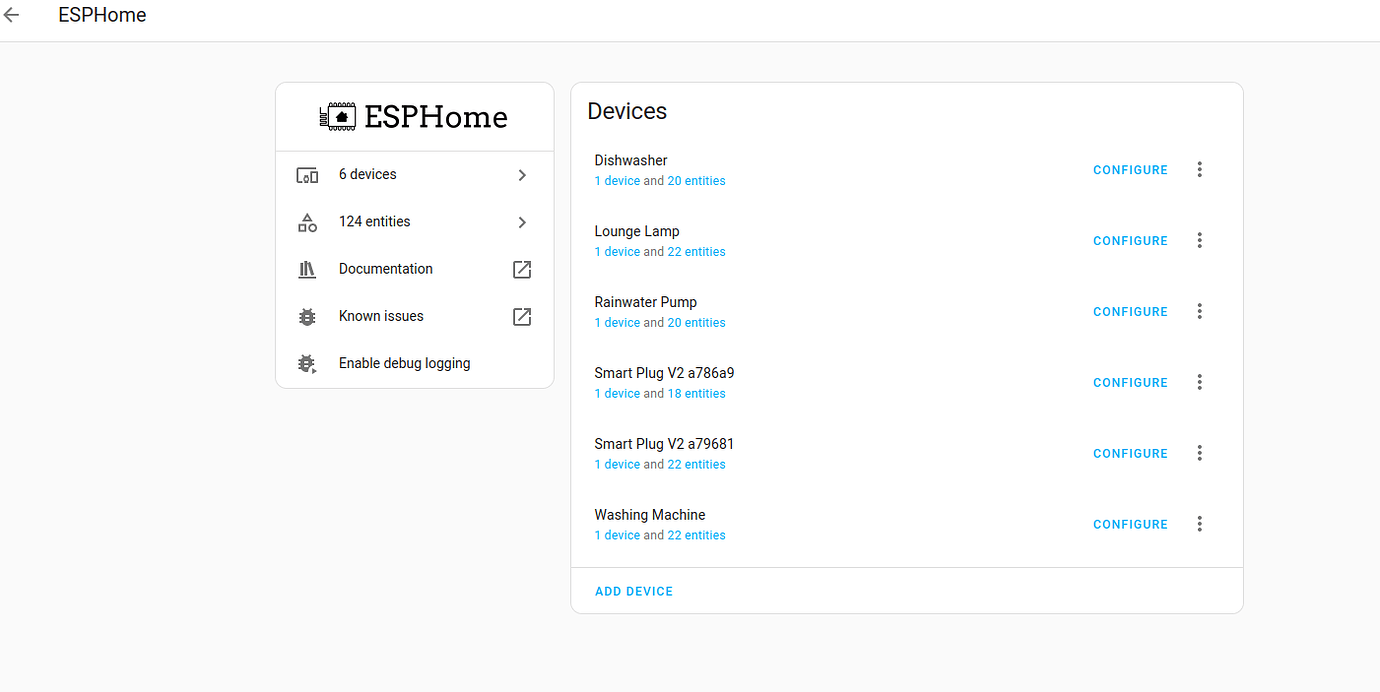Click the devices counter icon

click(x=307, y=174)
